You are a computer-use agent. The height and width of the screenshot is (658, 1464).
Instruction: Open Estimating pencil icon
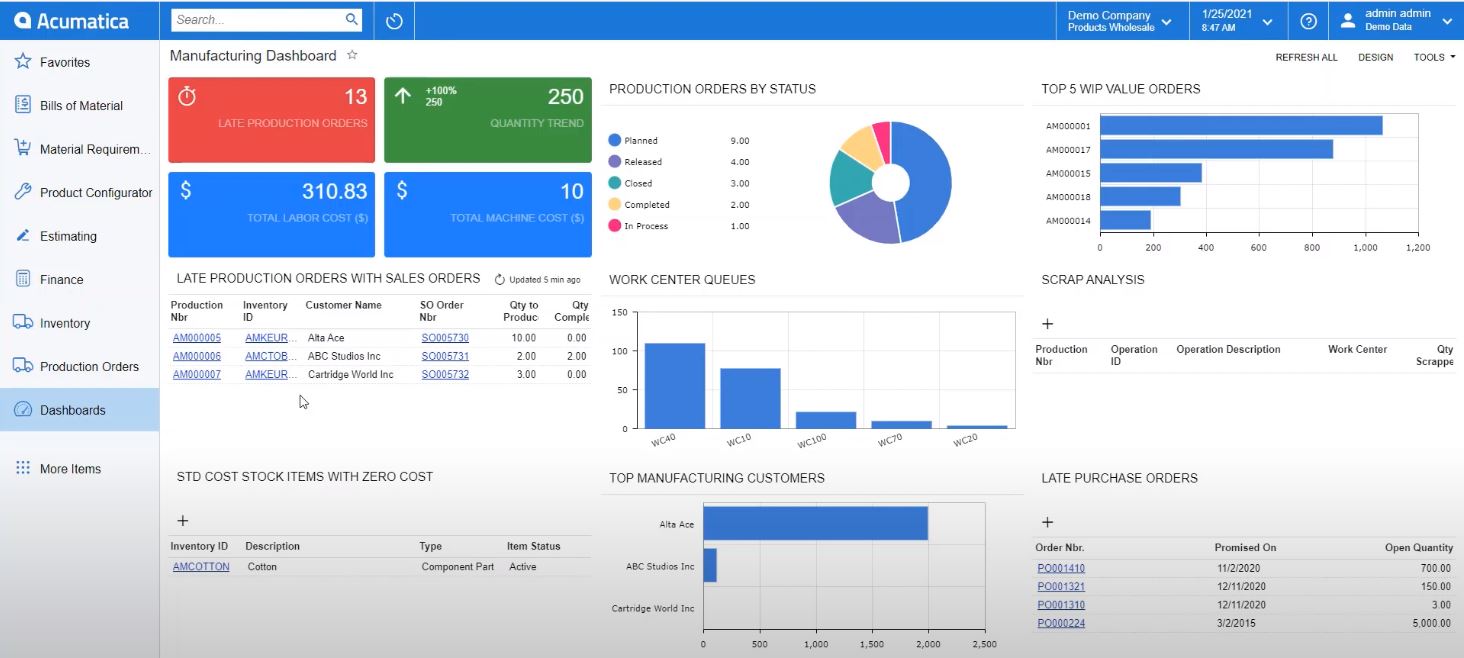(23, 236)
